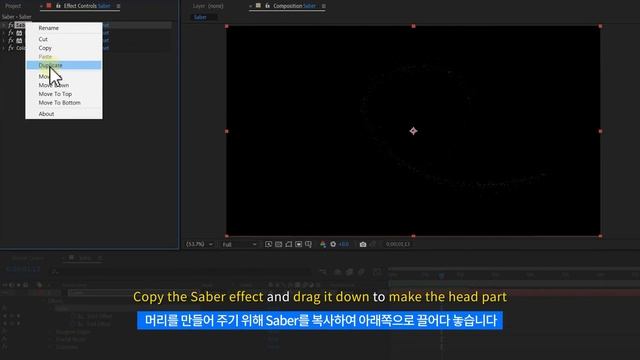Toggle the fx switch of the second effect

coord(11,33)
